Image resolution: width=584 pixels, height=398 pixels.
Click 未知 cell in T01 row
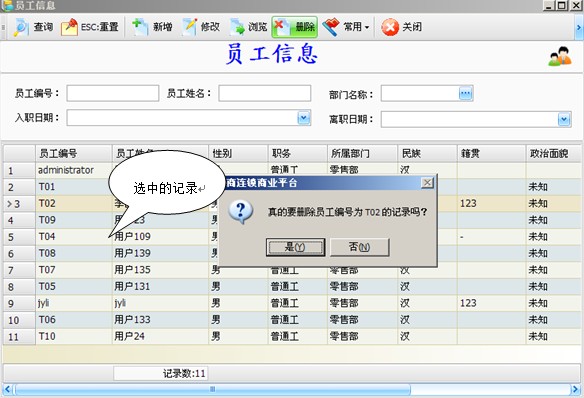click(x=554, y=187)
